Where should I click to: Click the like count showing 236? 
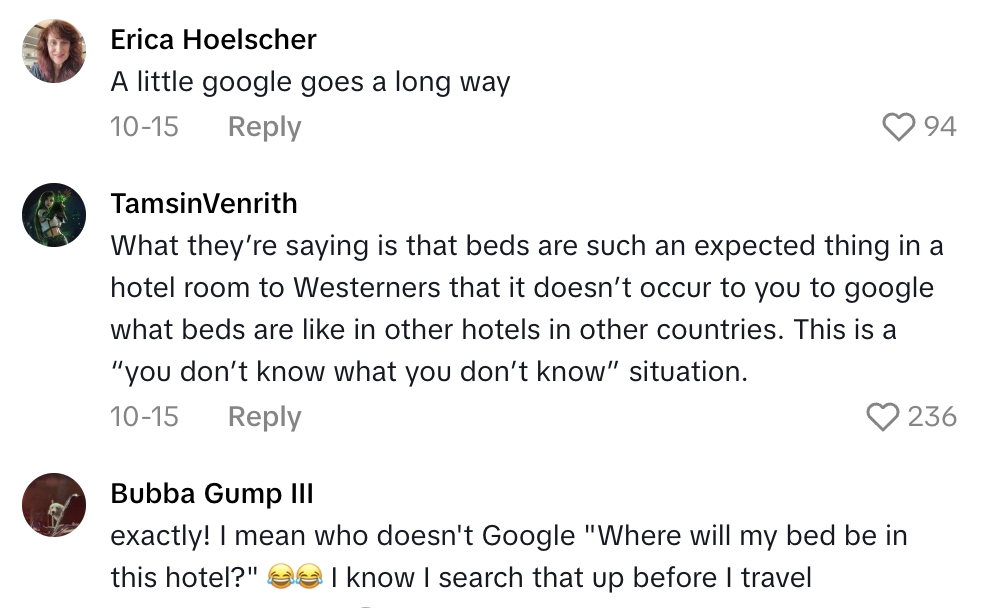pos(932,417)
